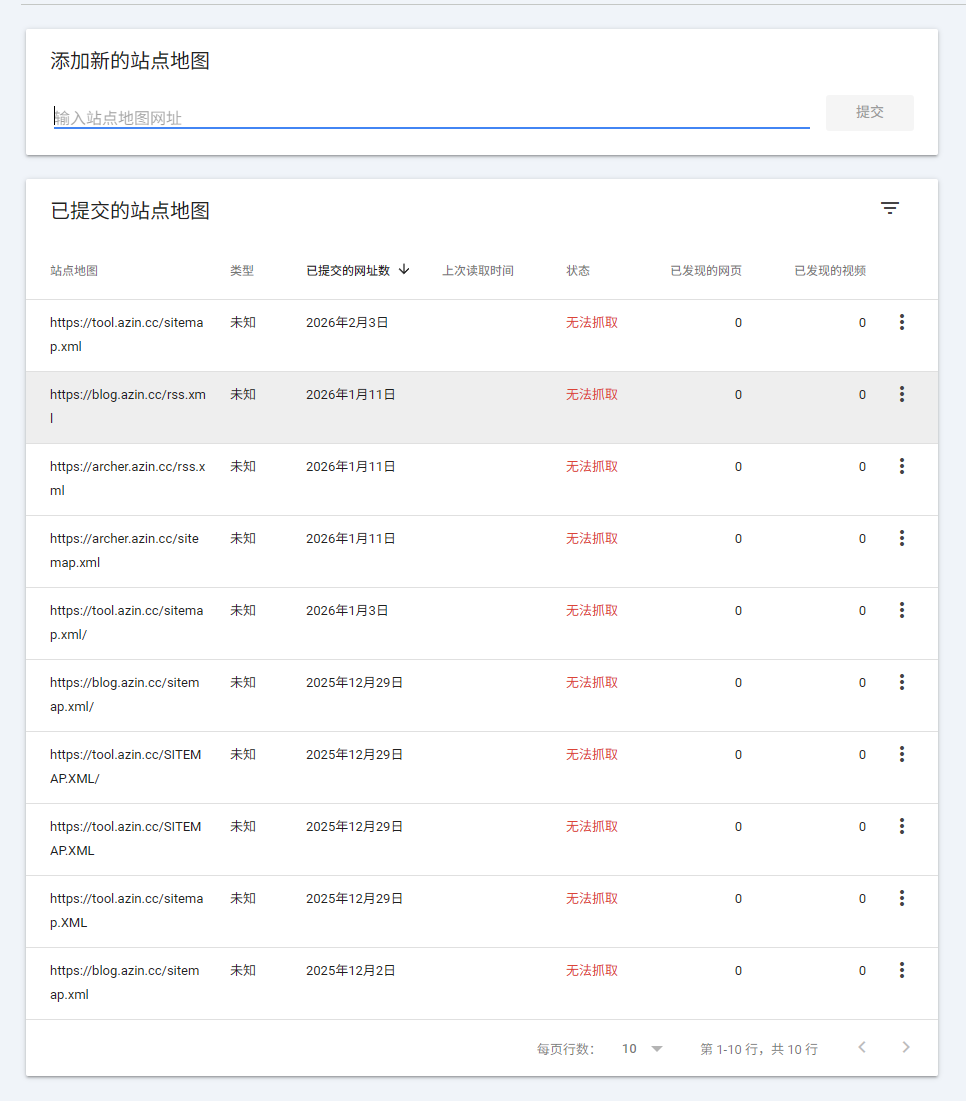Open more options for archer.azin.cc/rss.xml row
The width and height of the screenshot is (966, 1101).
pyautogui.click(x=901, y=466)
